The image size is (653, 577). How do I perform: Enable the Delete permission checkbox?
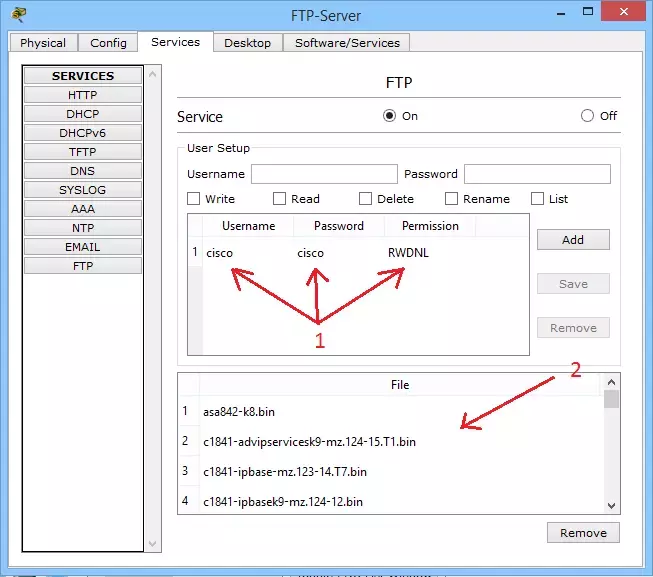[365, 199]
